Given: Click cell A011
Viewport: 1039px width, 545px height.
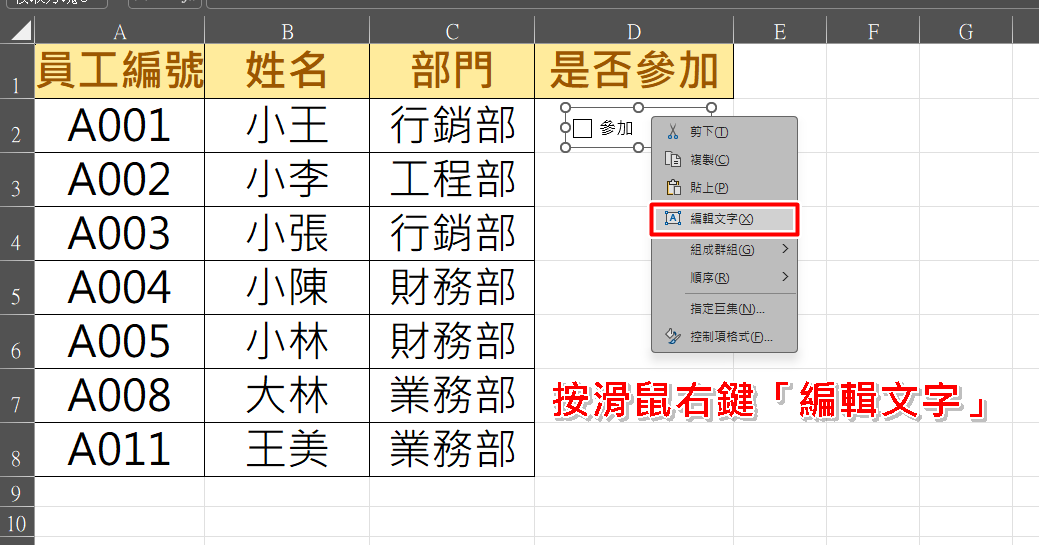Looking at the screenshot, I should click(120, 450).
